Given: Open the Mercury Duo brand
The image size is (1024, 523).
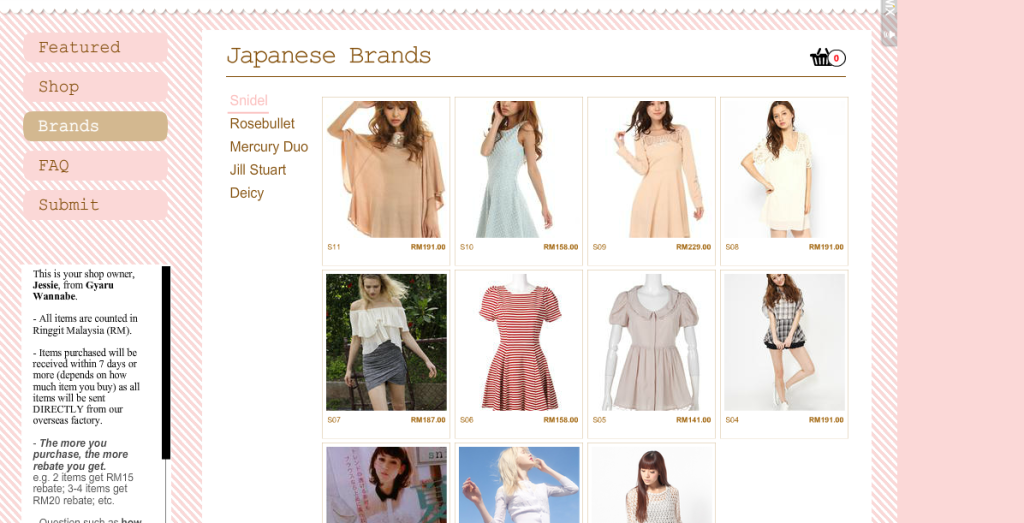Looking at the screenshot, I should 269,147.
